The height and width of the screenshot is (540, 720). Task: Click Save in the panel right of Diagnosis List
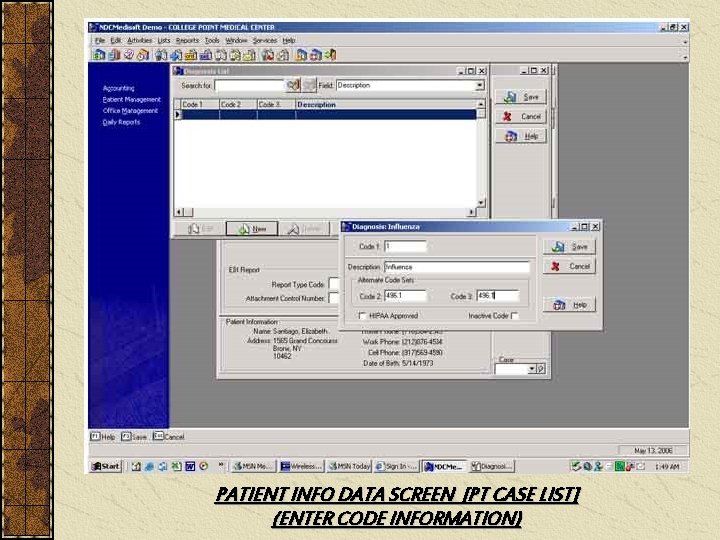(521, 97)
